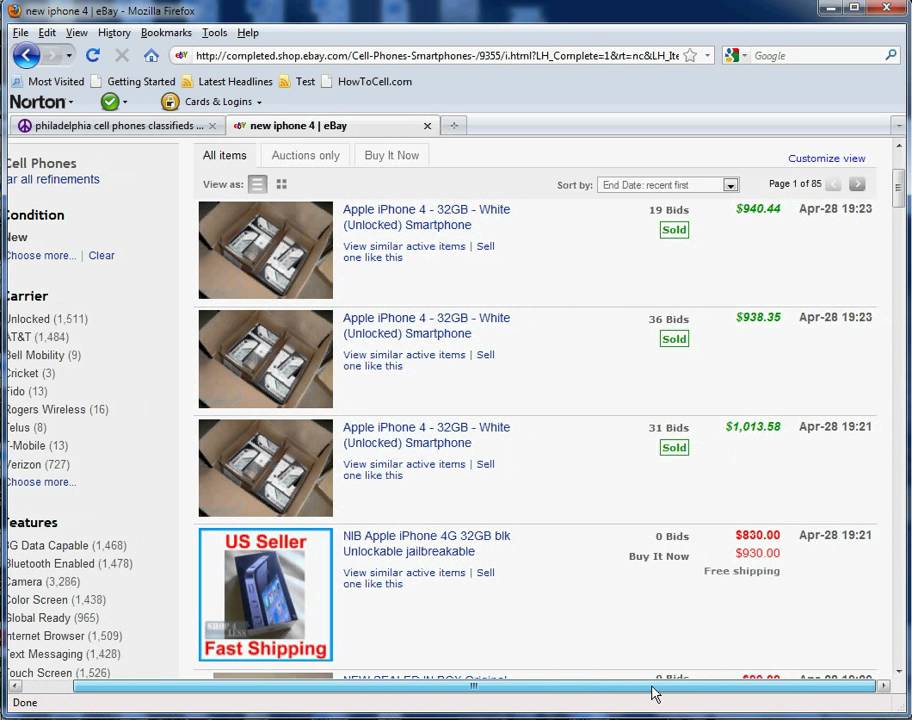Click View similar active items for $938.35 listing
The image size is (912, 720).
404,355
